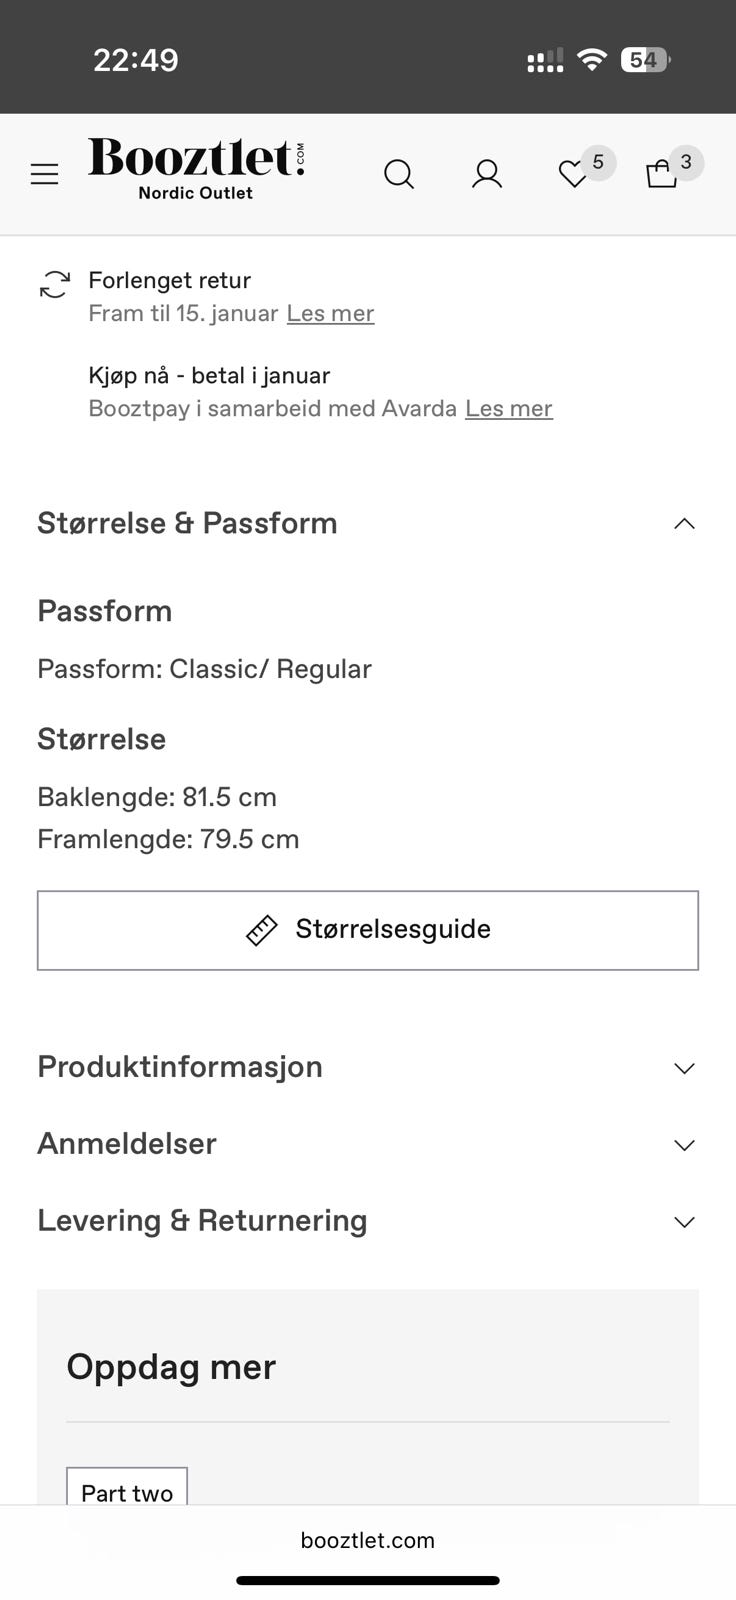The width and height of the screenshot is (736, 1600).
Task: Tap the cart count badge 3
Action: pos(686,162)
